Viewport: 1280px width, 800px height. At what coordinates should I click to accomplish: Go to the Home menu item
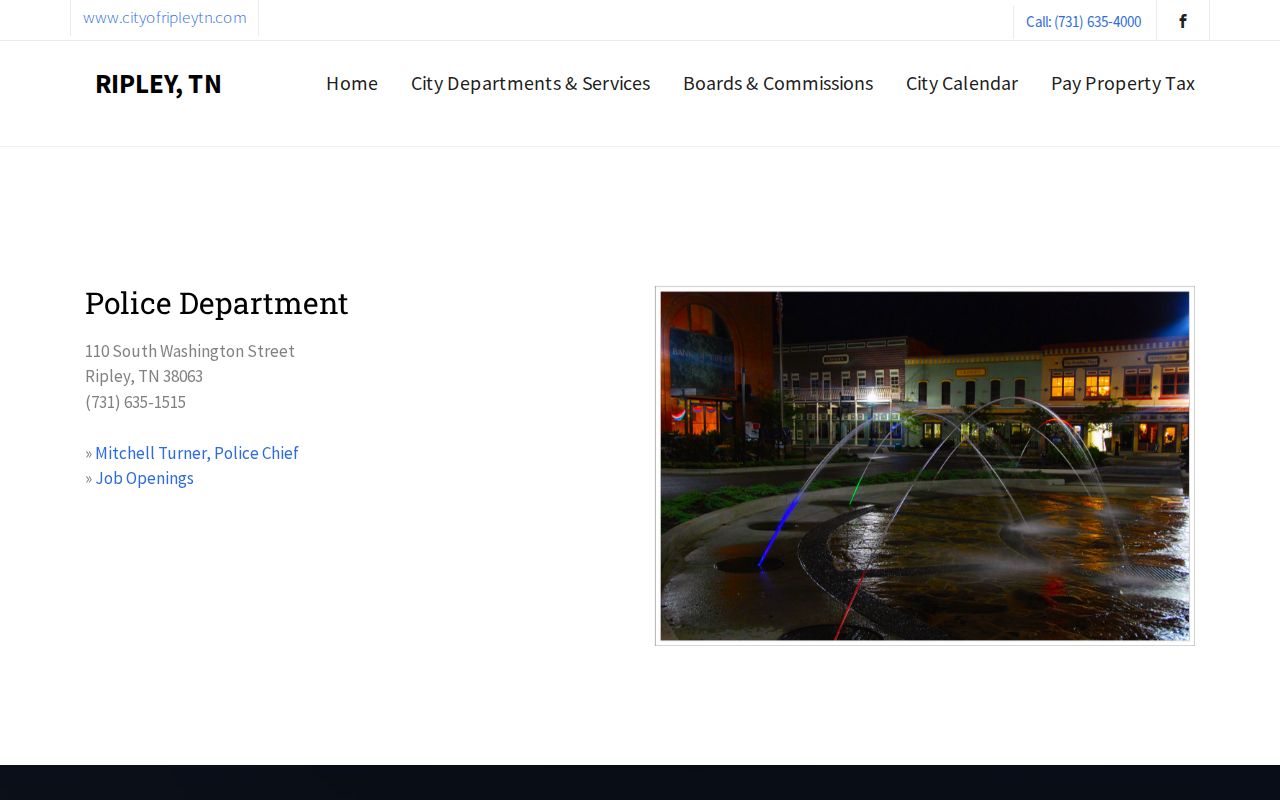352,83
